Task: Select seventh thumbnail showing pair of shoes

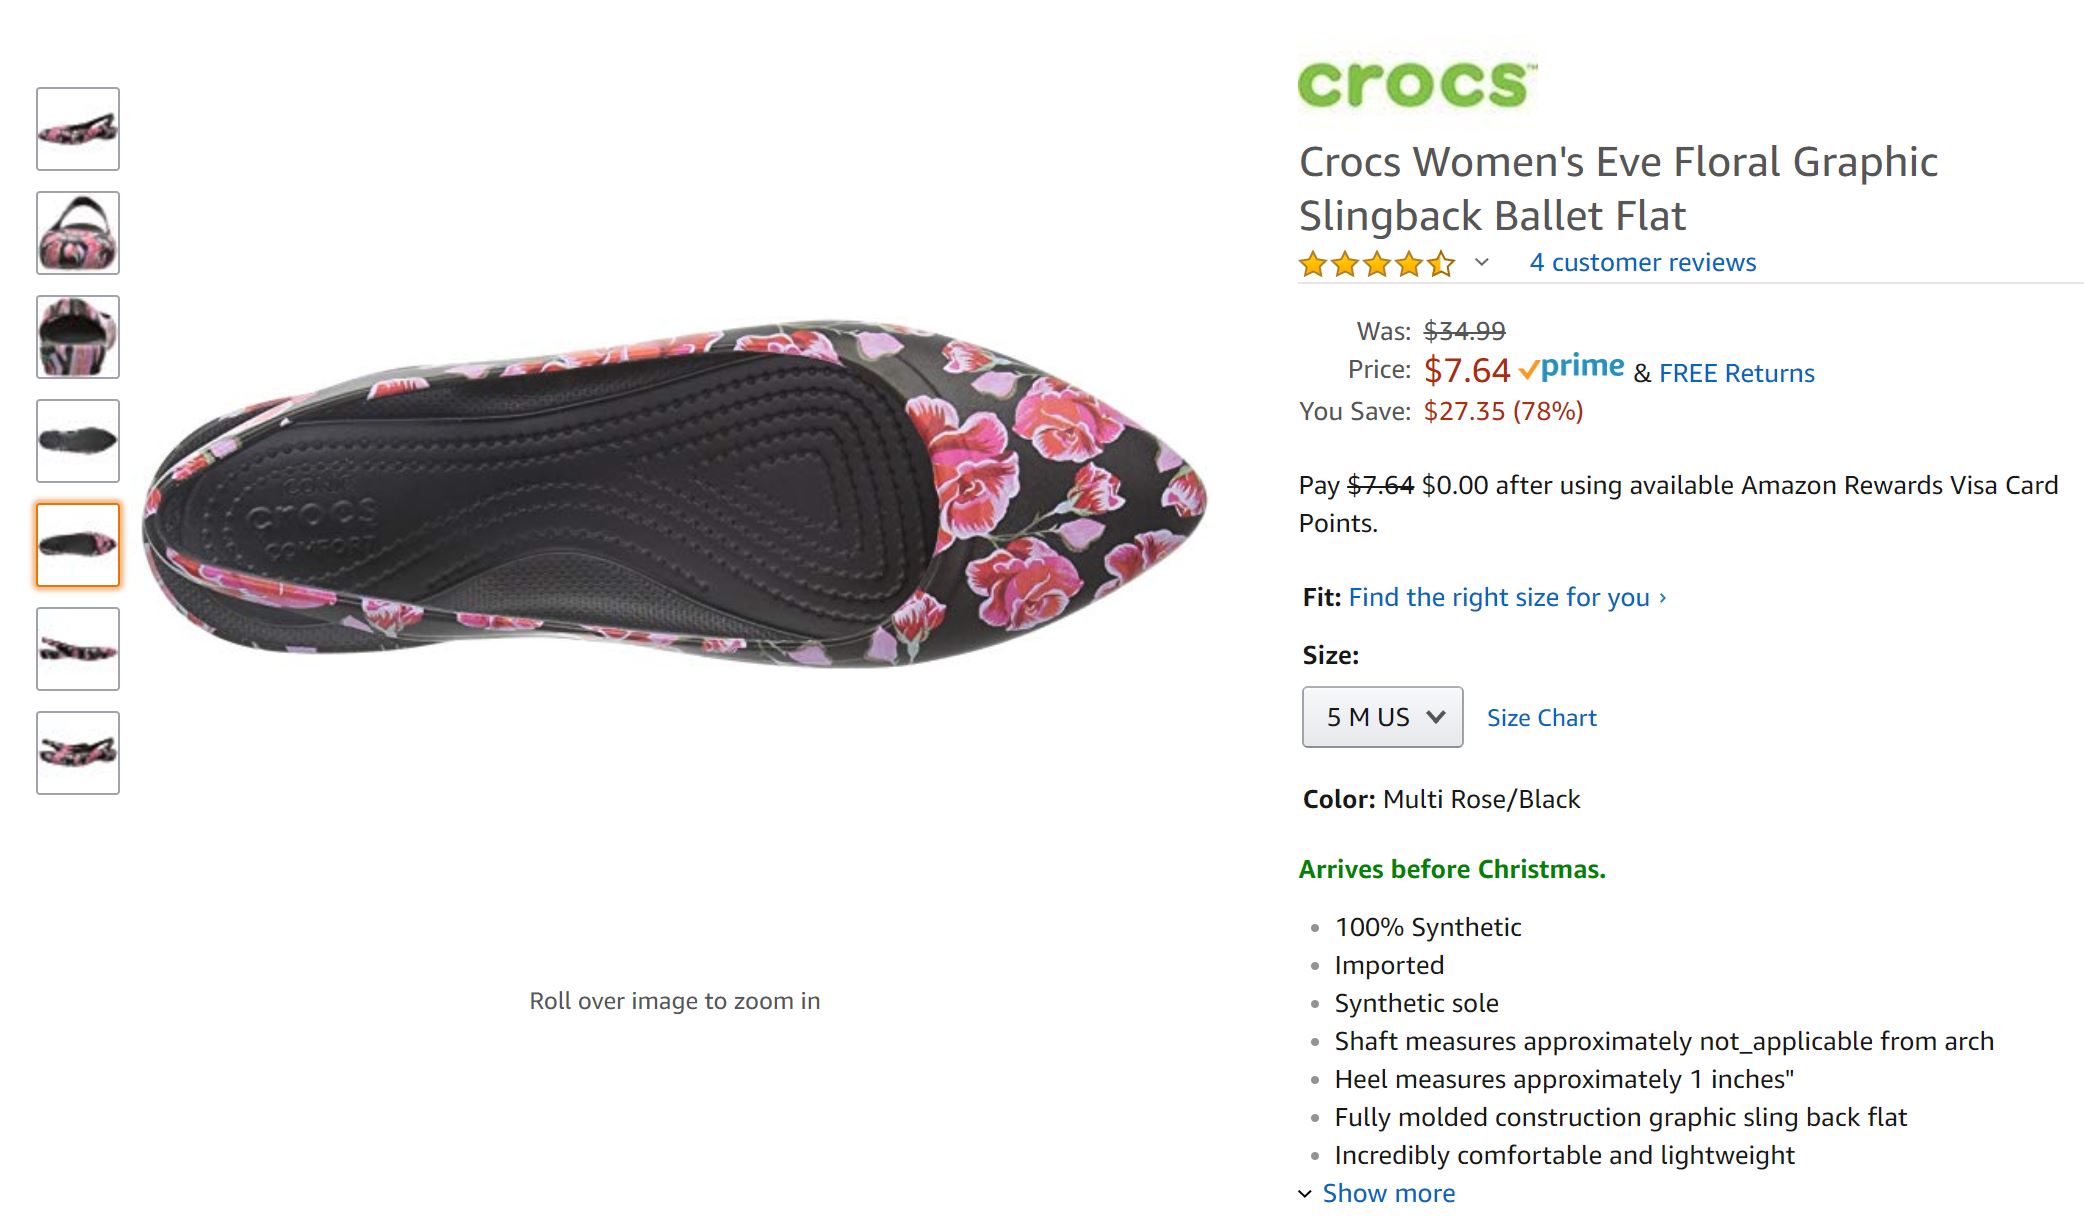Action: [78, 753]
